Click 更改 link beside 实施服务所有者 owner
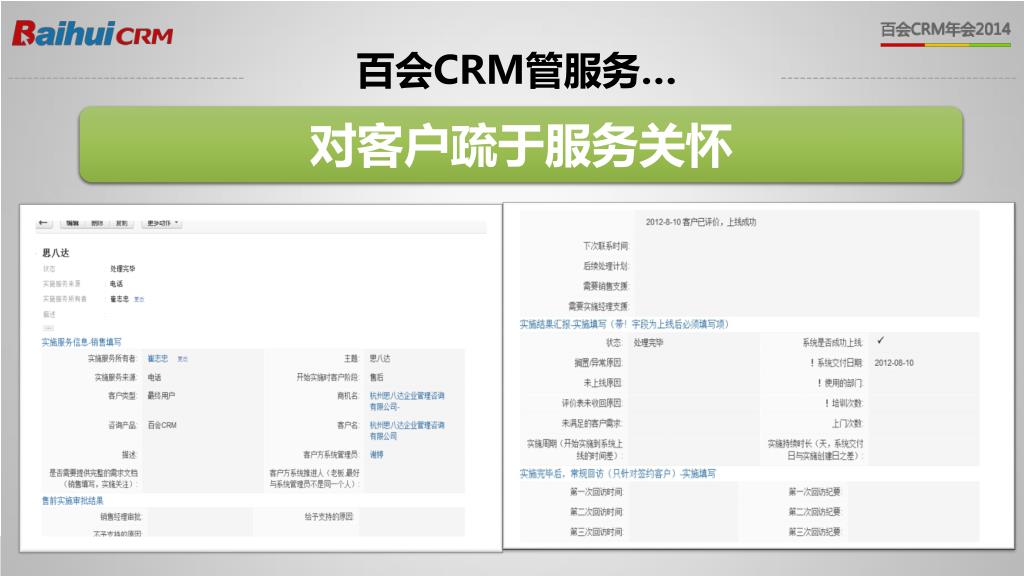The height and width of the screenshot is (576, 1024). pos(183,359)
